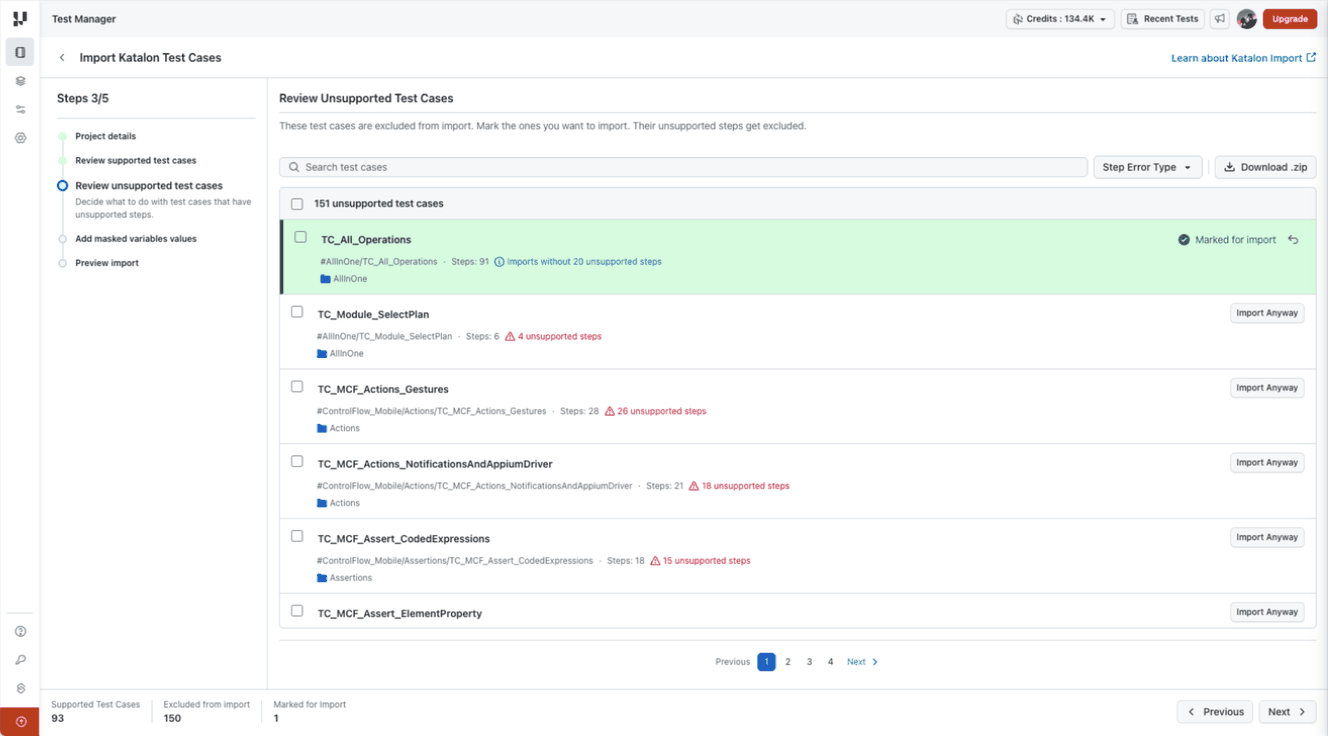Tick the TC_All_Operations checkbox
The height and width of the screenshot is (736, 1328).
tap(300, 237)
